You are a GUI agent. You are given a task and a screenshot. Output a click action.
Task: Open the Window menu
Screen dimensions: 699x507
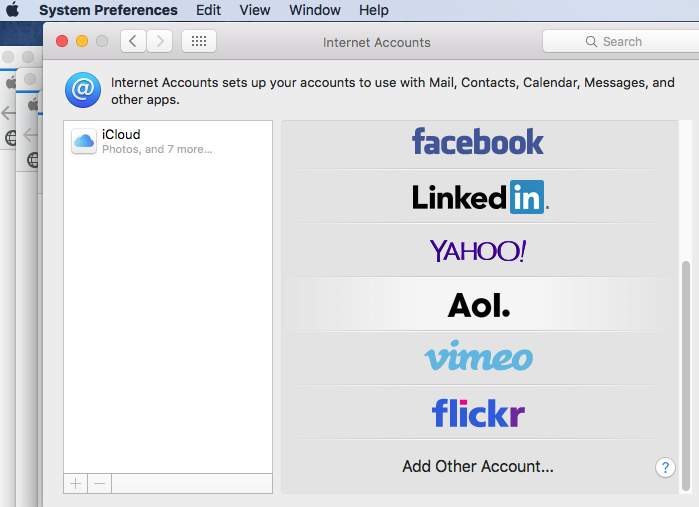point(315,10)
